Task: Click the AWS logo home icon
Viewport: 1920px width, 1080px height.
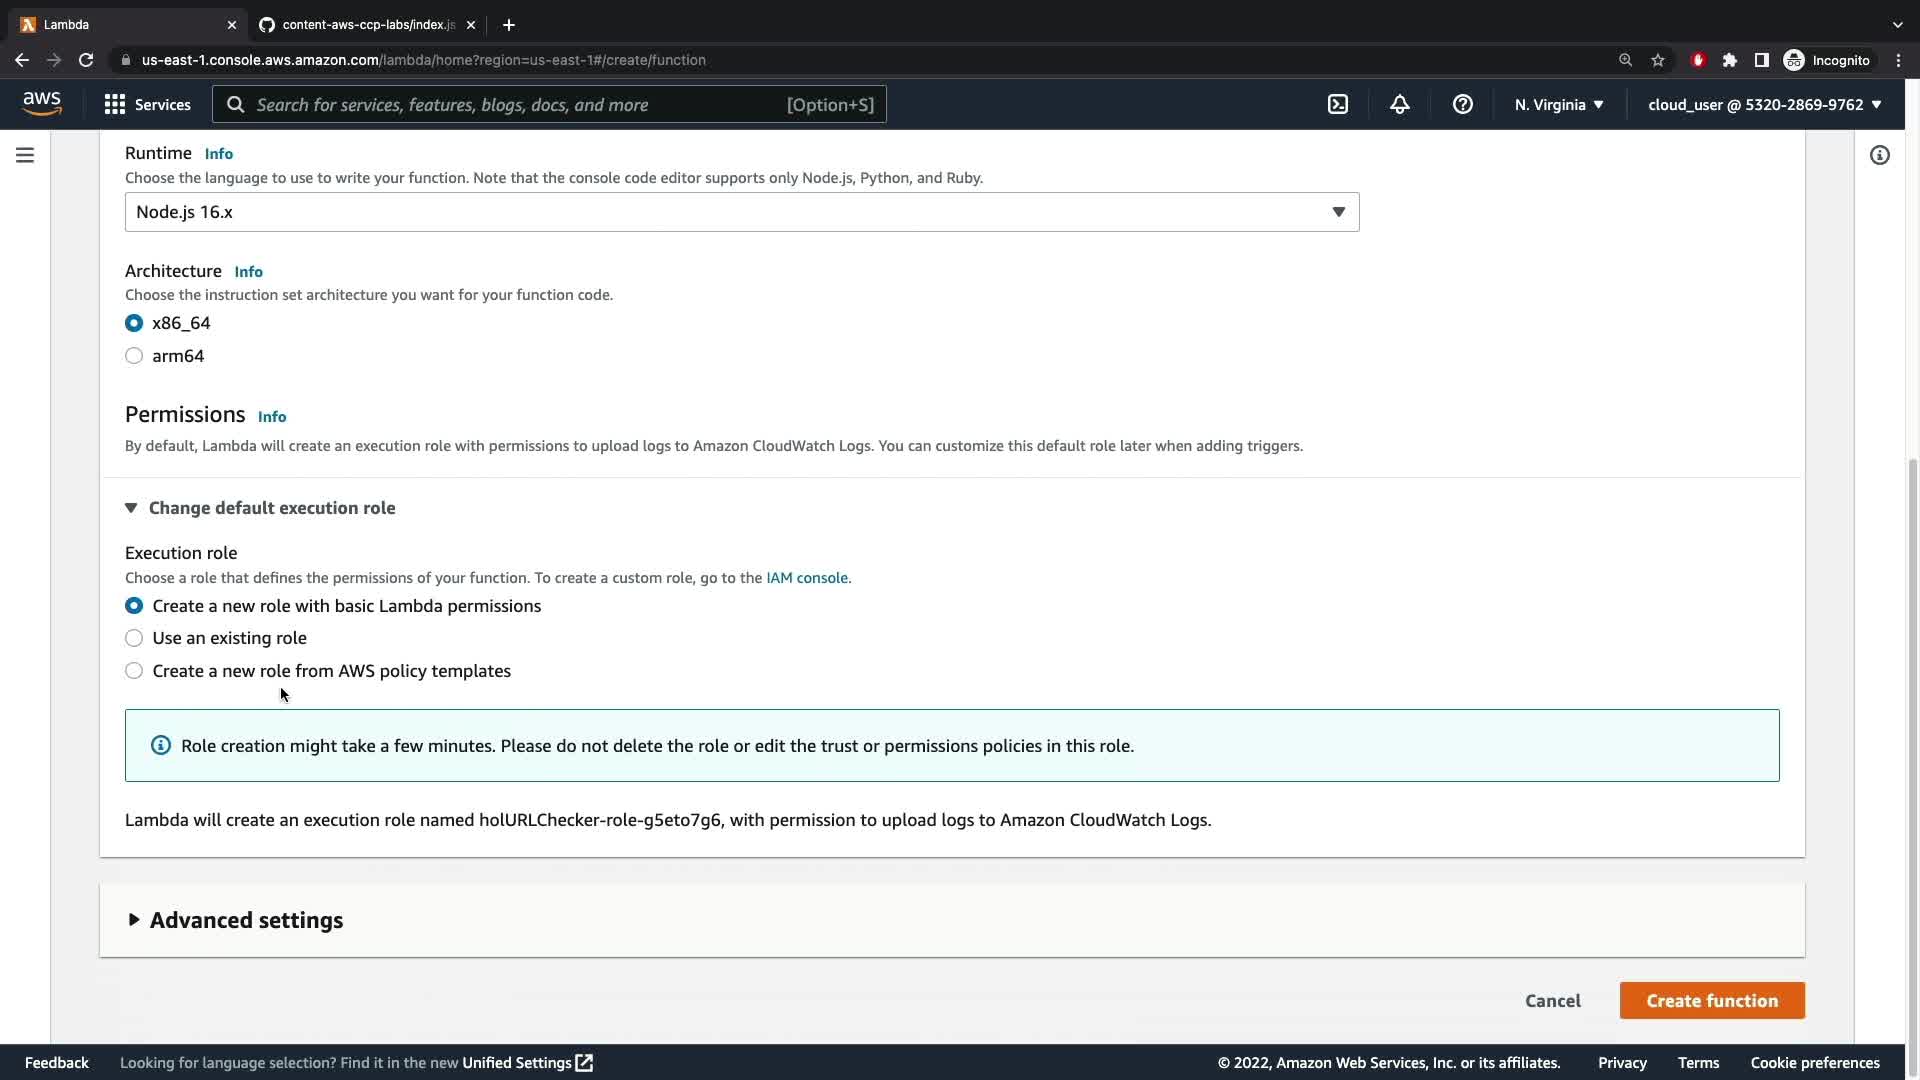Action: 42,104
